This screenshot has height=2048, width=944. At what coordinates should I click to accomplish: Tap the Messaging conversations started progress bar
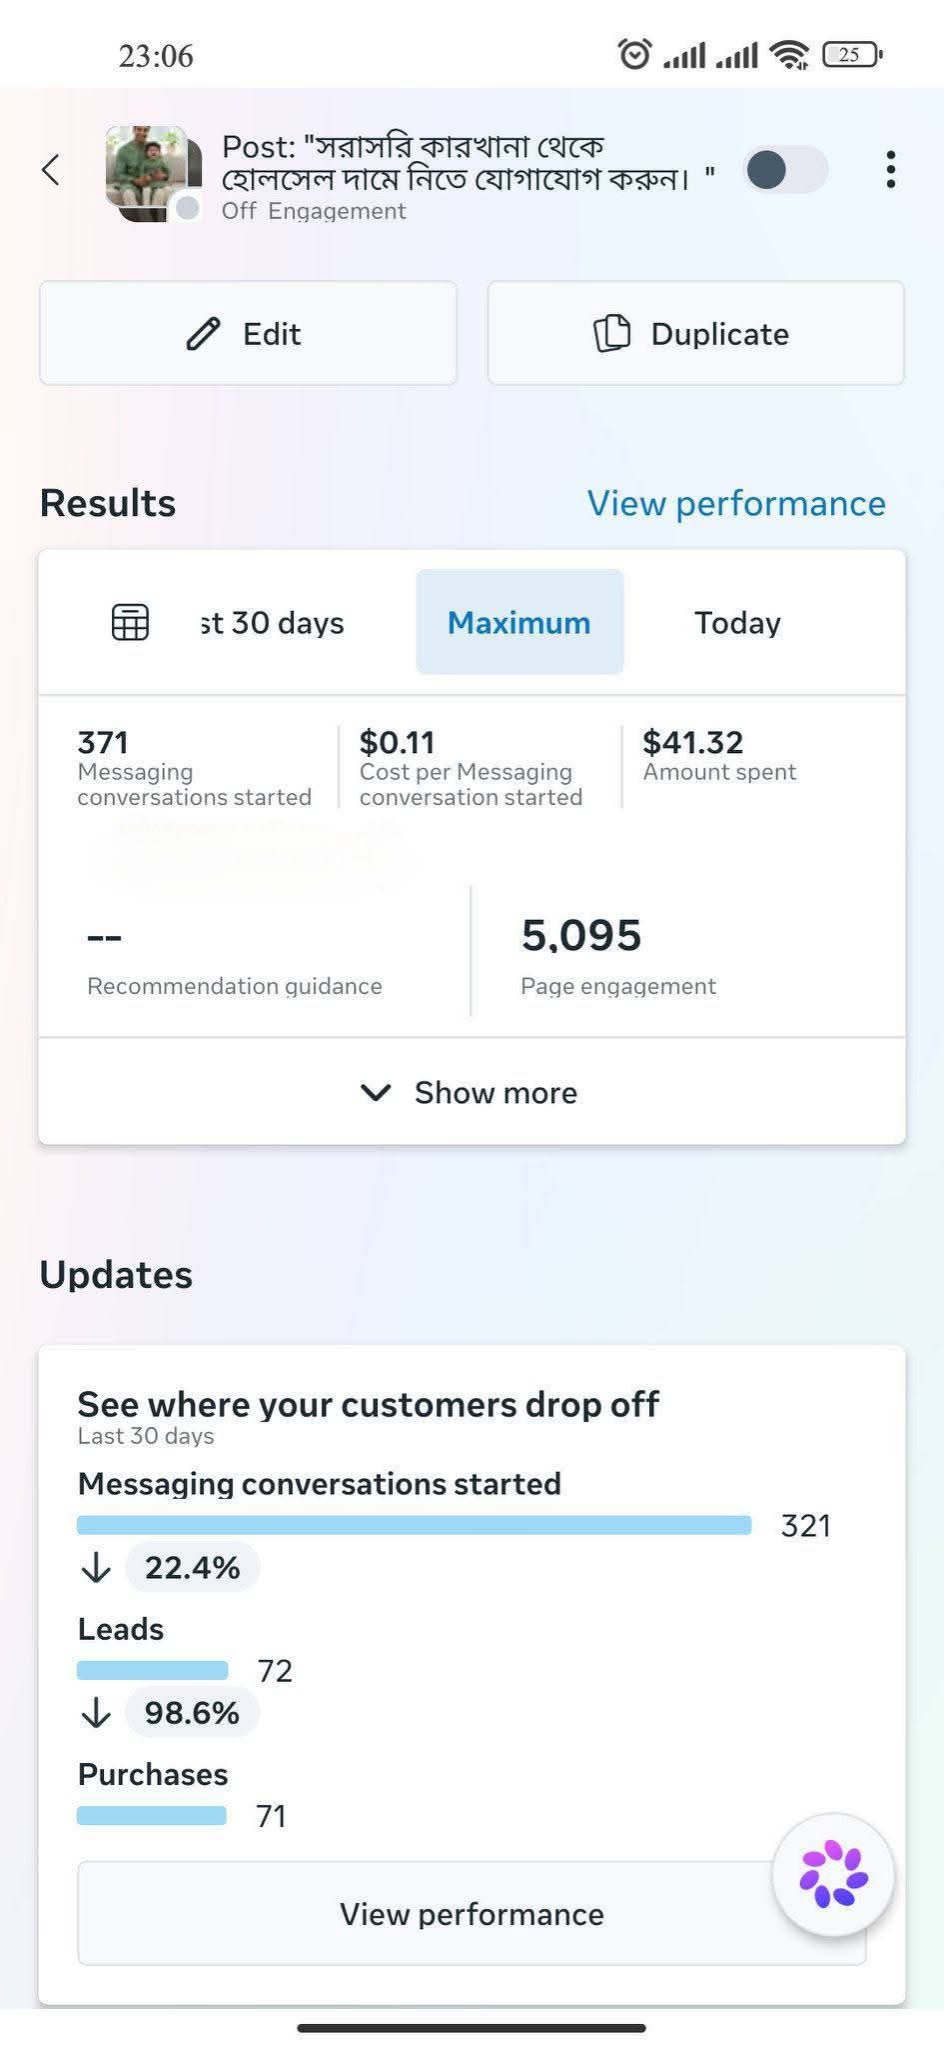tap(414, 1525)
